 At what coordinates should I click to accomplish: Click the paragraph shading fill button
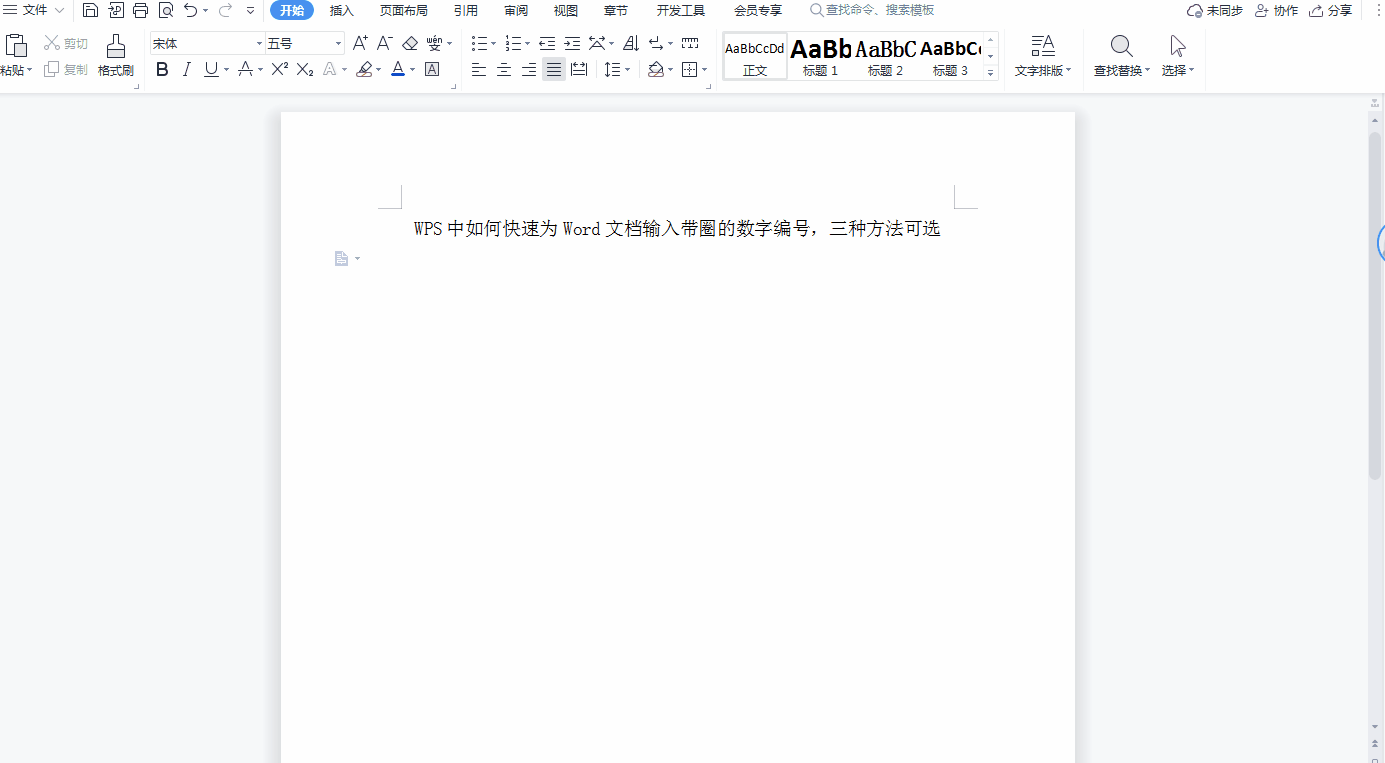tap(655, 69)
